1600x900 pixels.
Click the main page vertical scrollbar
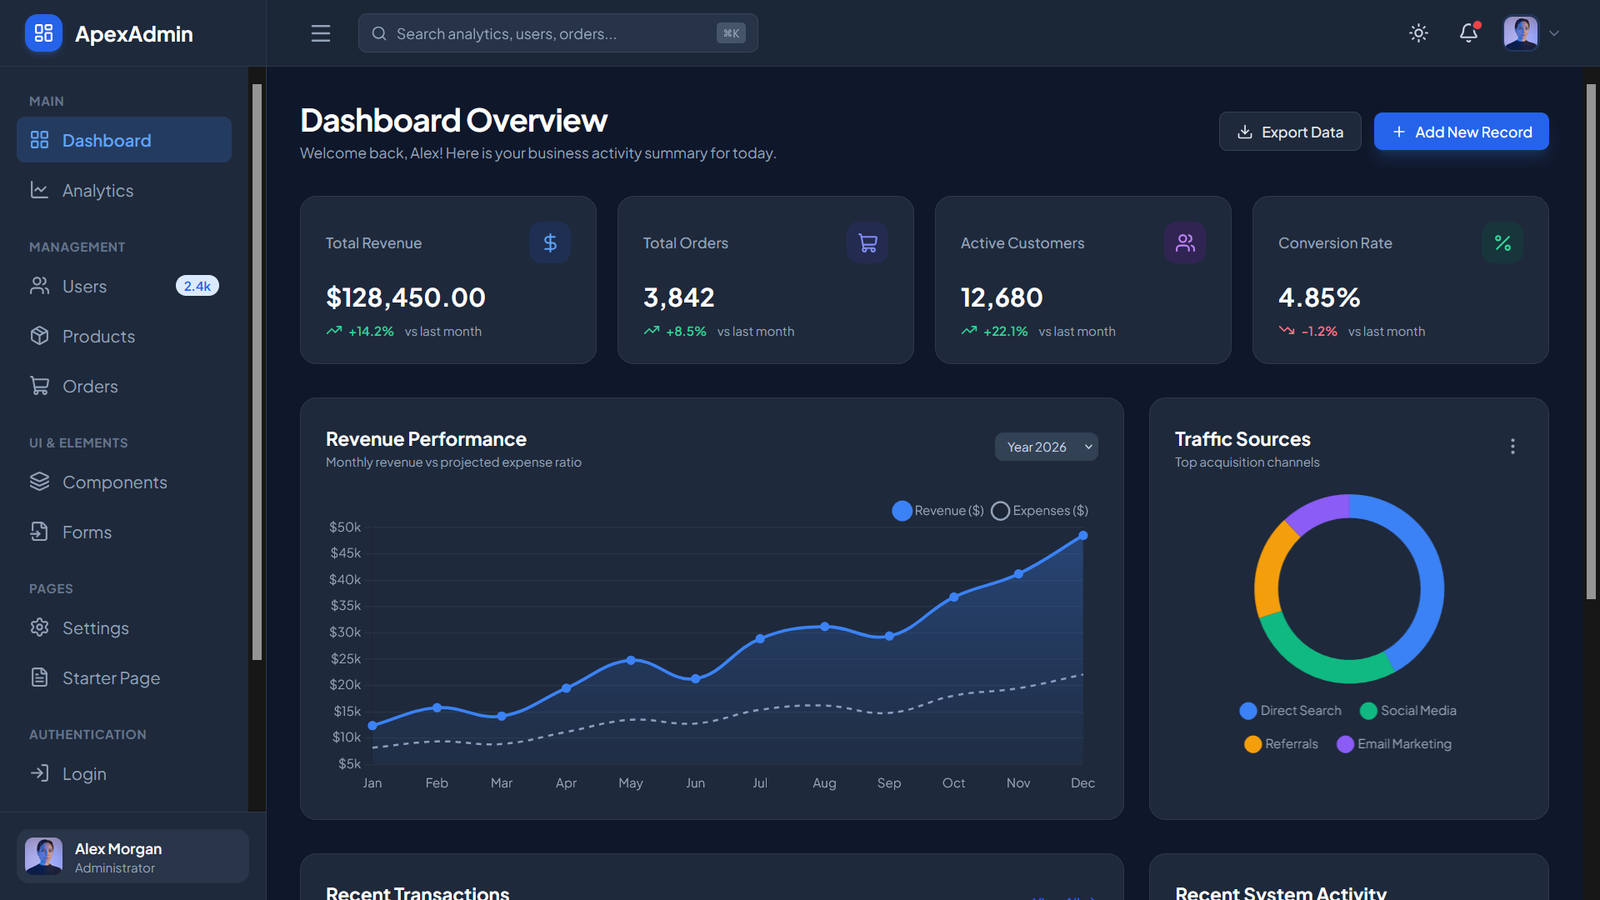coord(1591,342)
